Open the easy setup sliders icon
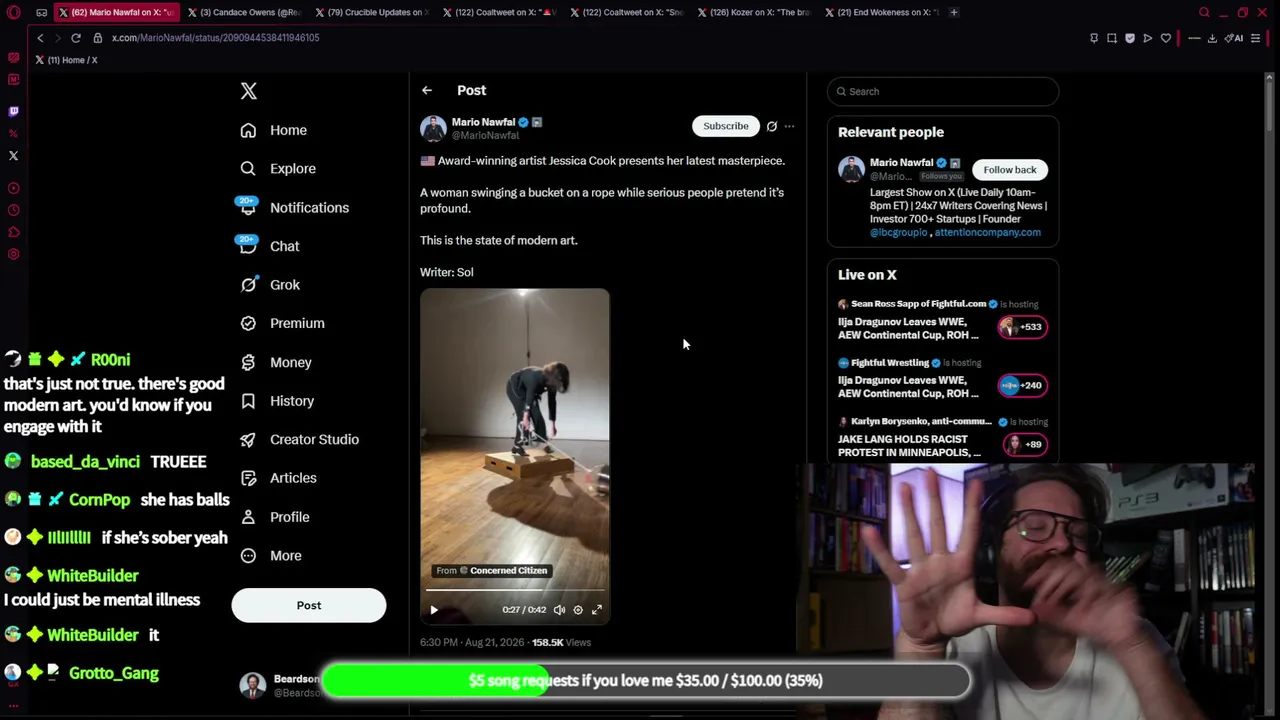The width and height of the screenshot is (1280, 720). 1256,38
